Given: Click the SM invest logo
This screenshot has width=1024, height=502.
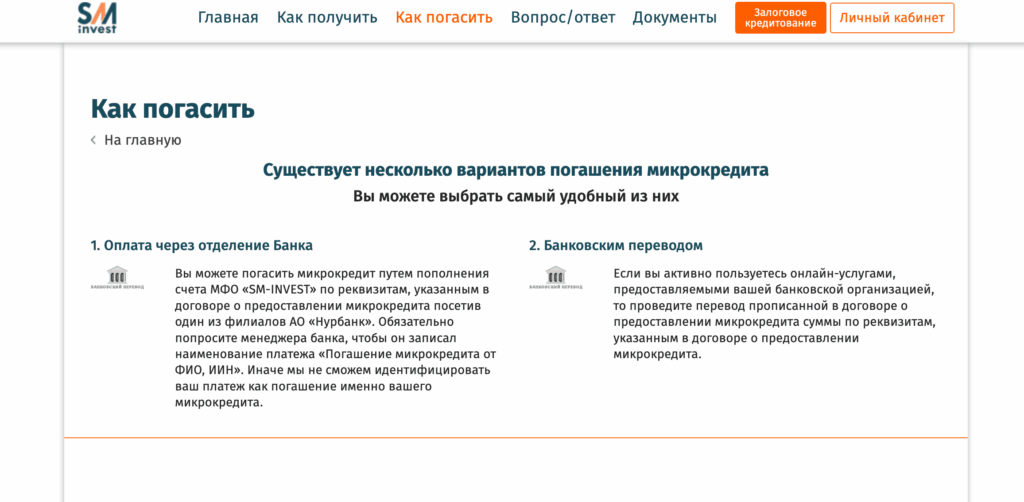Looking at the screenshot, I should (x=97, y=17).
